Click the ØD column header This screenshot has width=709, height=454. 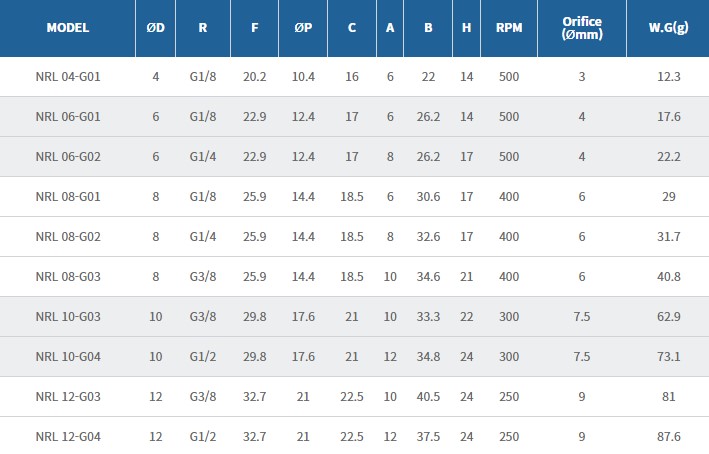coord(155,28)
